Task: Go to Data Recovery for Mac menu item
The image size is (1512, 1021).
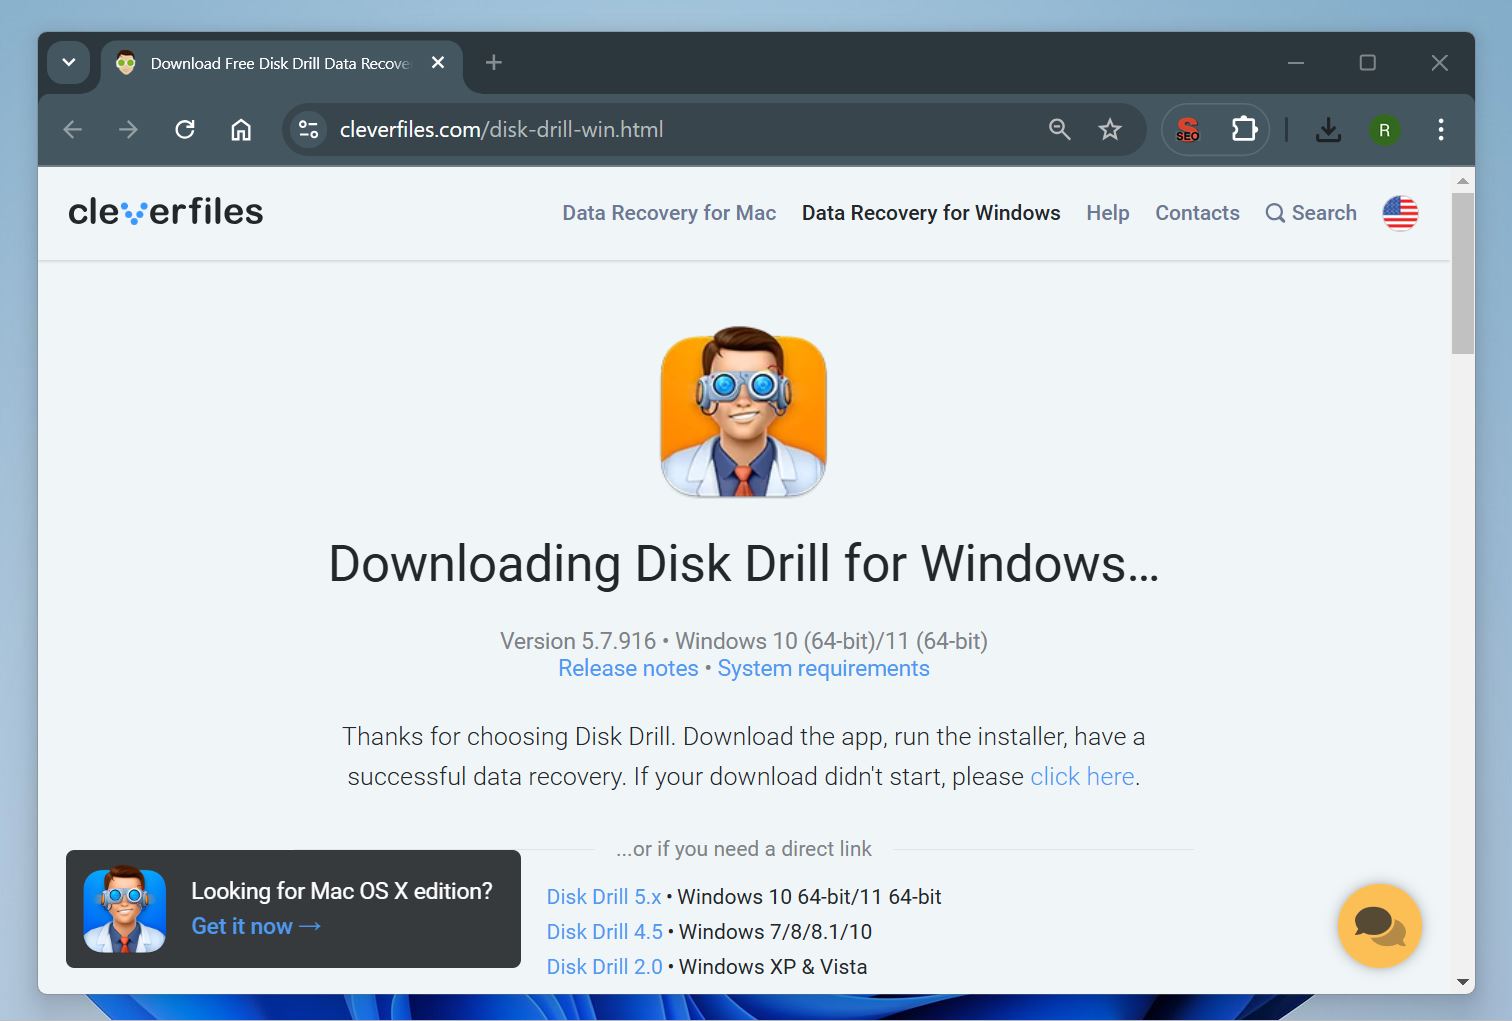Action: [x=669, y=213]
